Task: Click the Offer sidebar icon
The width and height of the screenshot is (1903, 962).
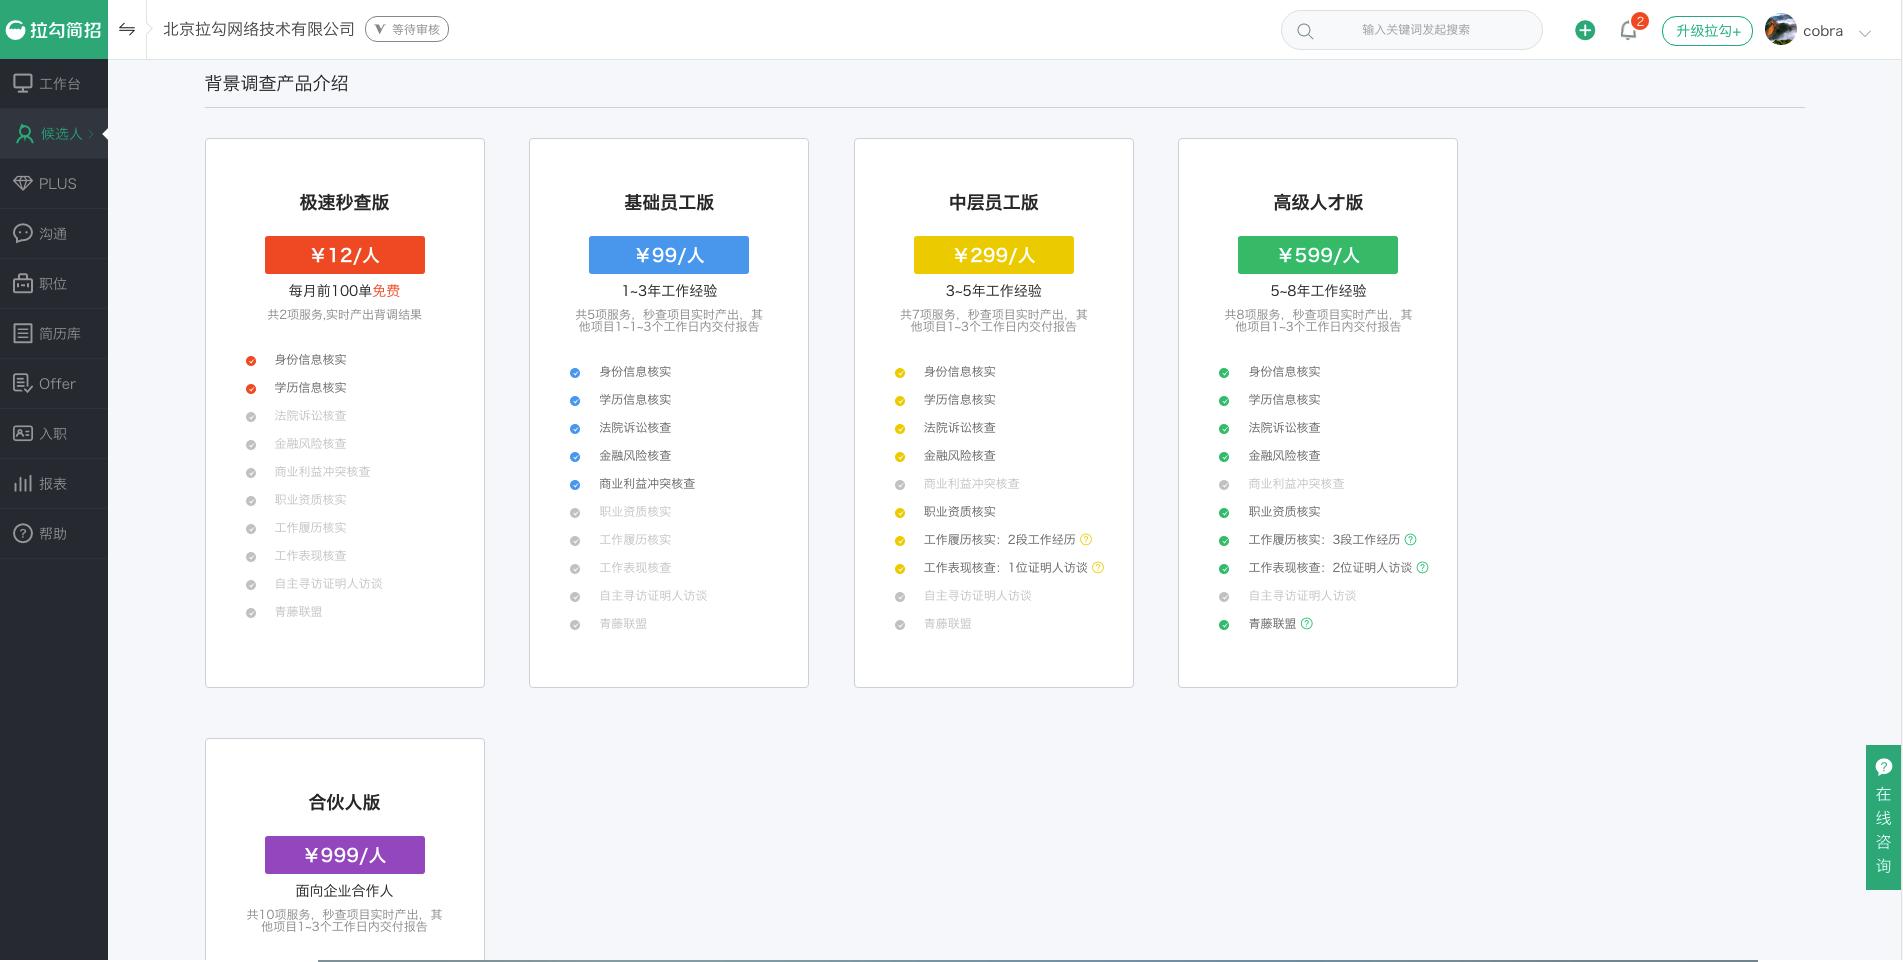Action: [23, 383]
